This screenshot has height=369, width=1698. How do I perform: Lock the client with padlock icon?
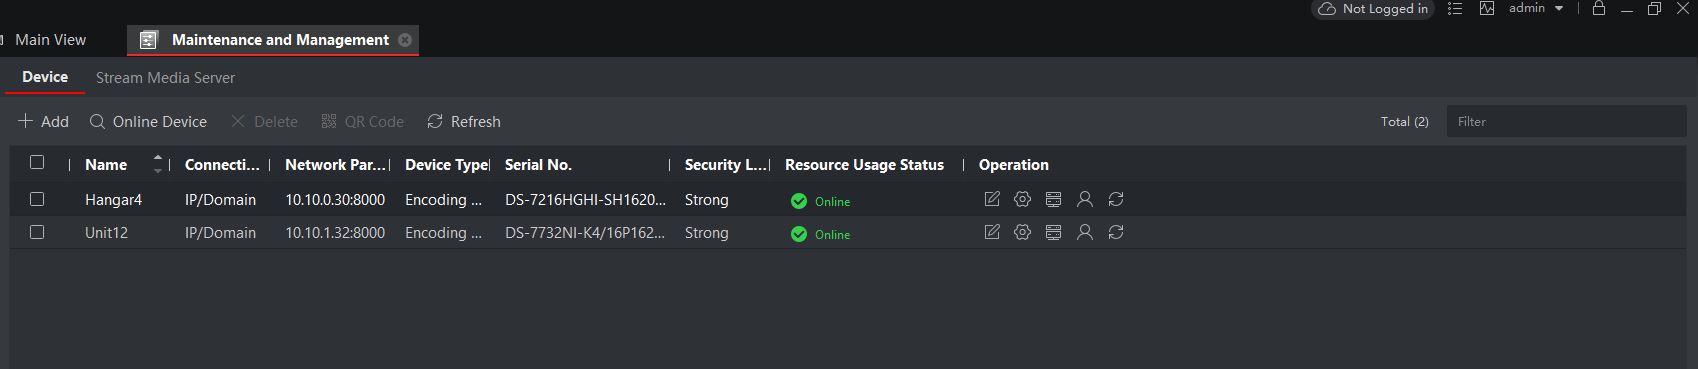1599,8
